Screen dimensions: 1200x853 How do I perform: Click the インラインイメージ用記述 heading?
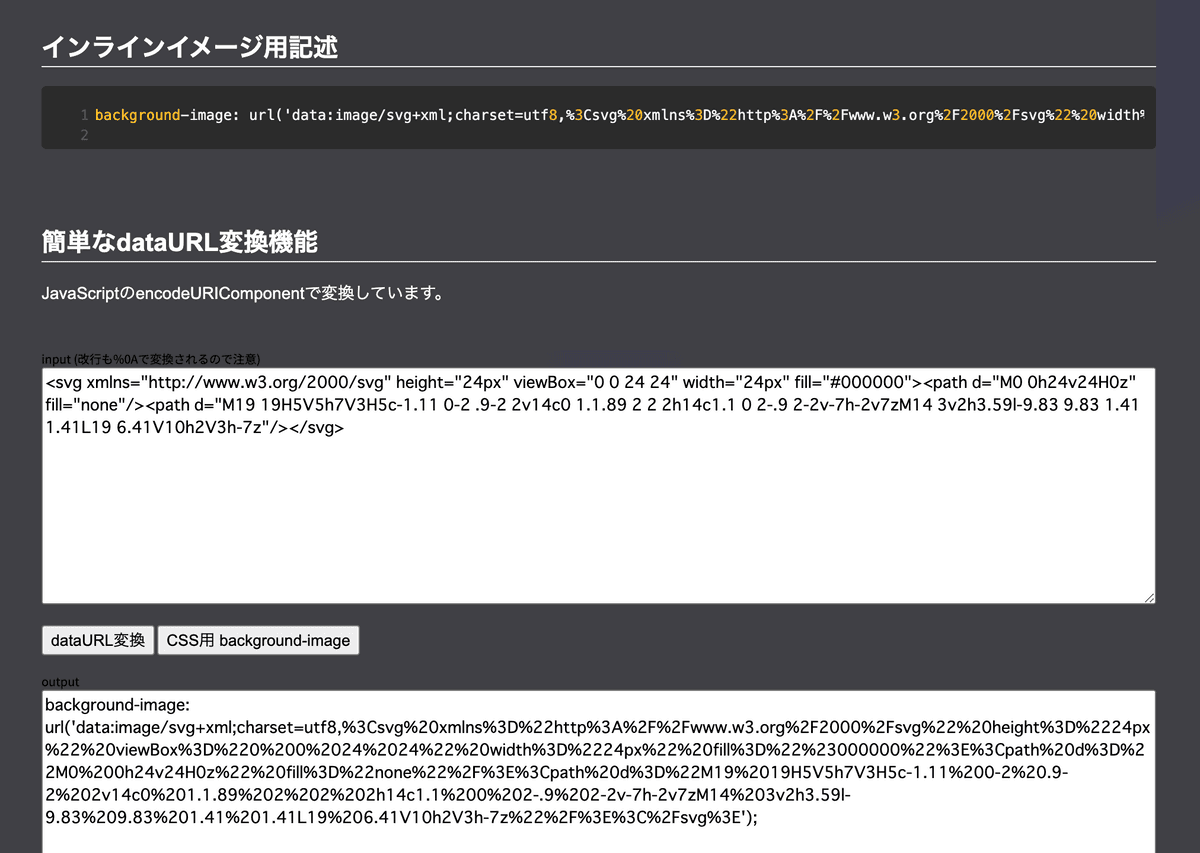pyautogui.click(x=190, y=47)
